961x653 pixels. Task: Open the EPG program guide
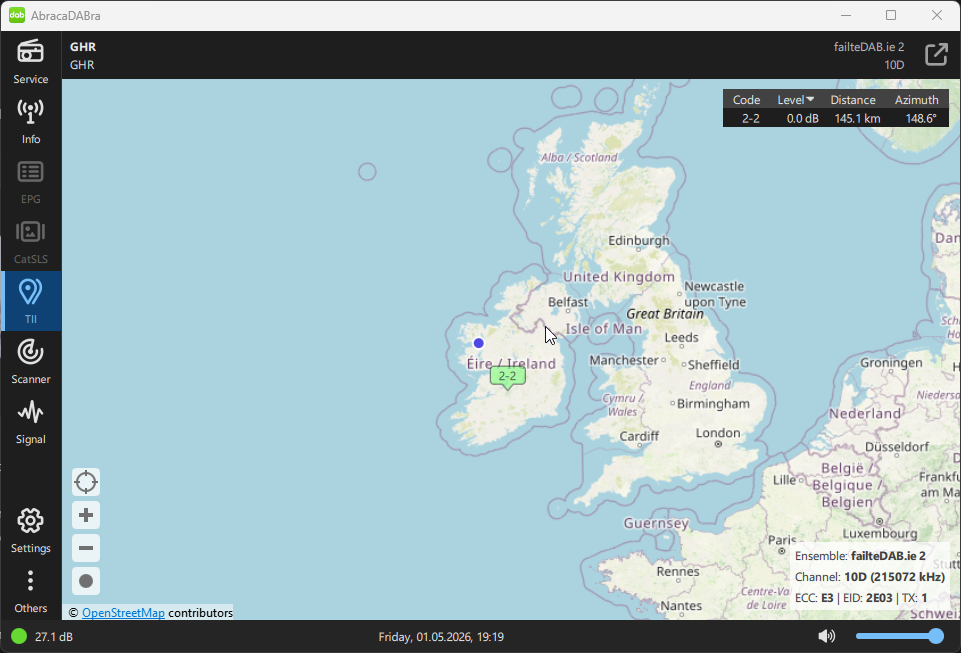(x=31, y=181)
